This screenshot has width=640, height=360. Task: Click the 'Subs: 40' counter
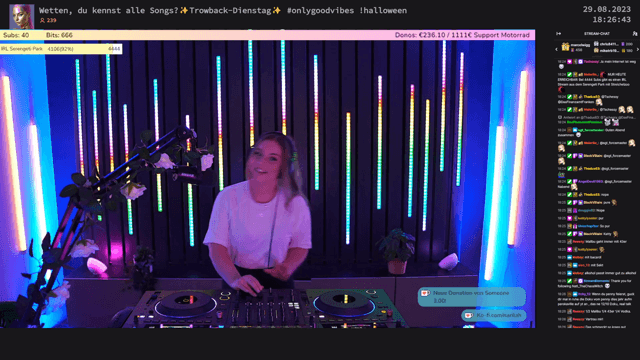click(16, 35)
